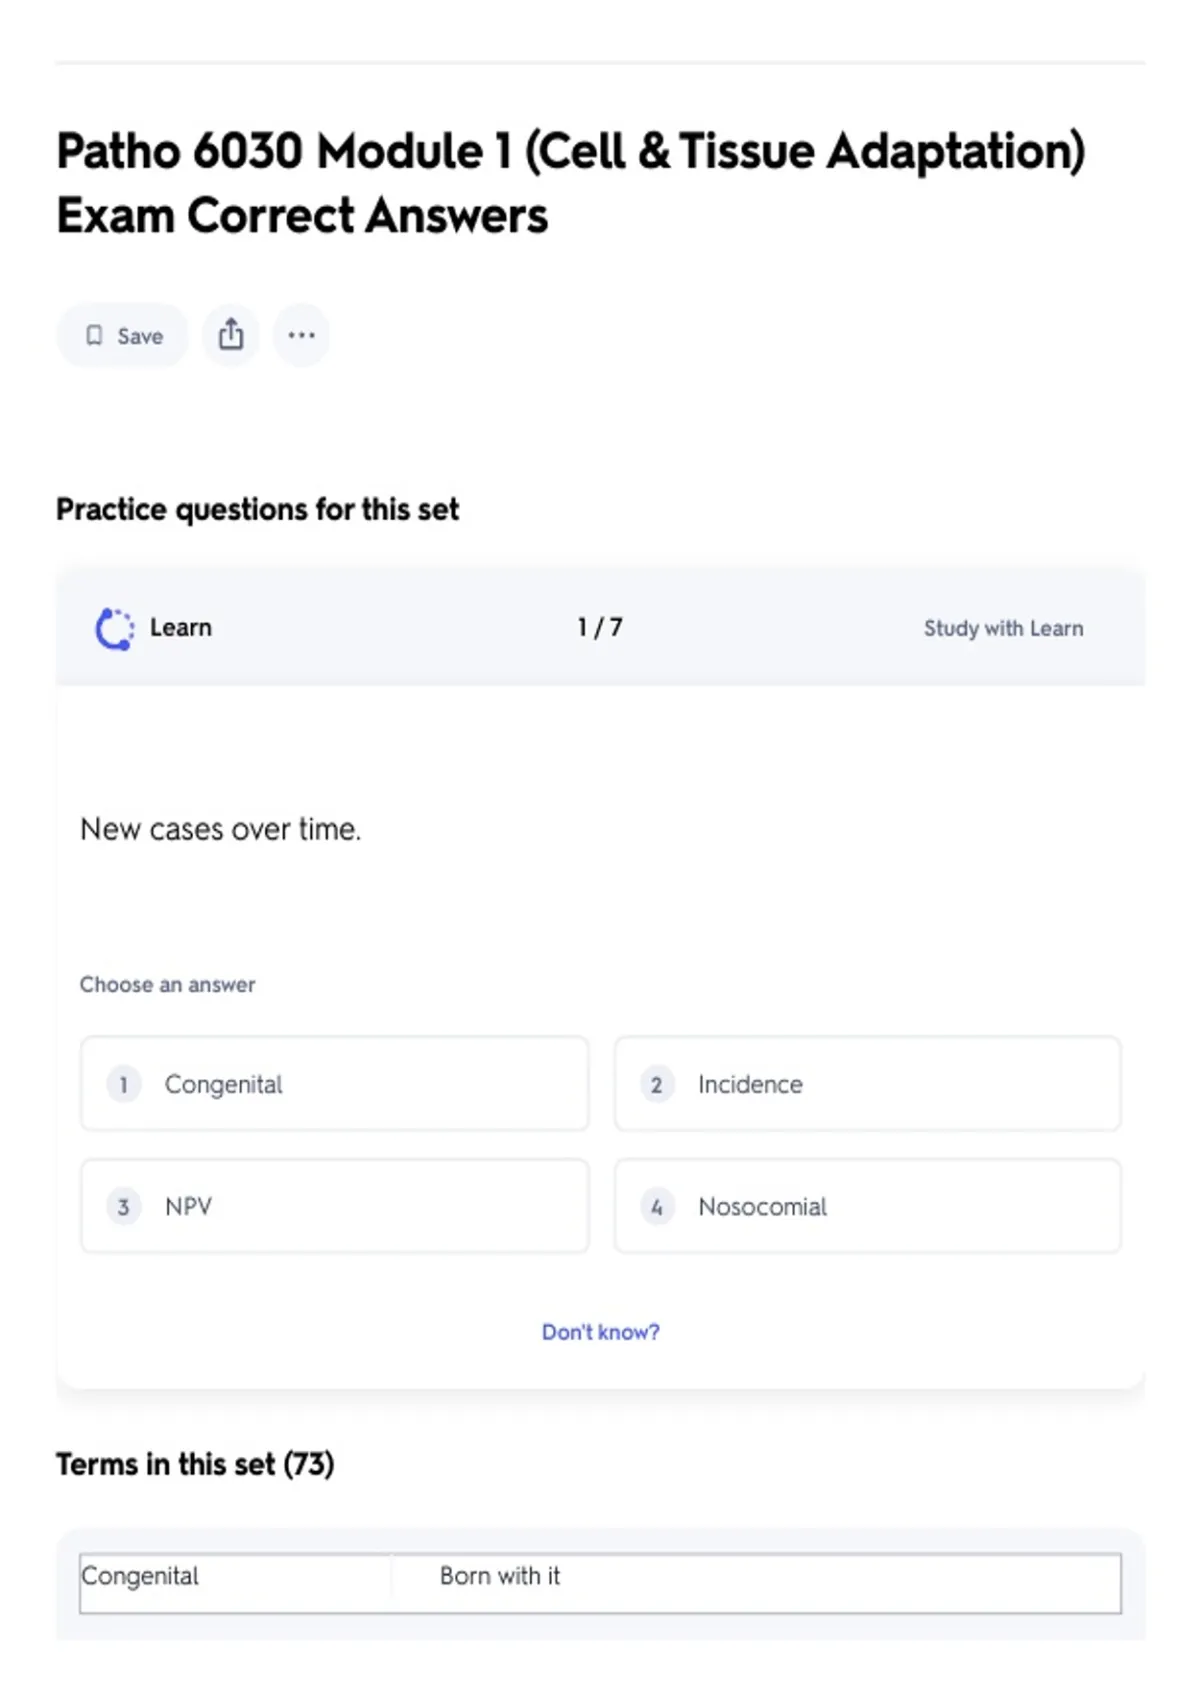
Task: Click the number 3 badge icon
Action: (124, 1207)
